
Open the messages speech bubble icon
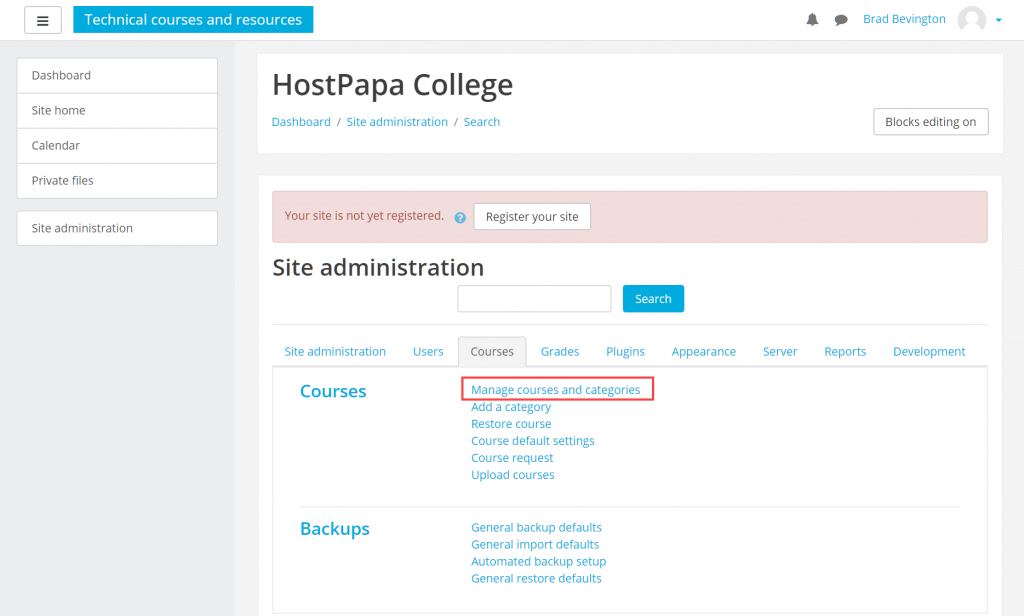point(841,20)
